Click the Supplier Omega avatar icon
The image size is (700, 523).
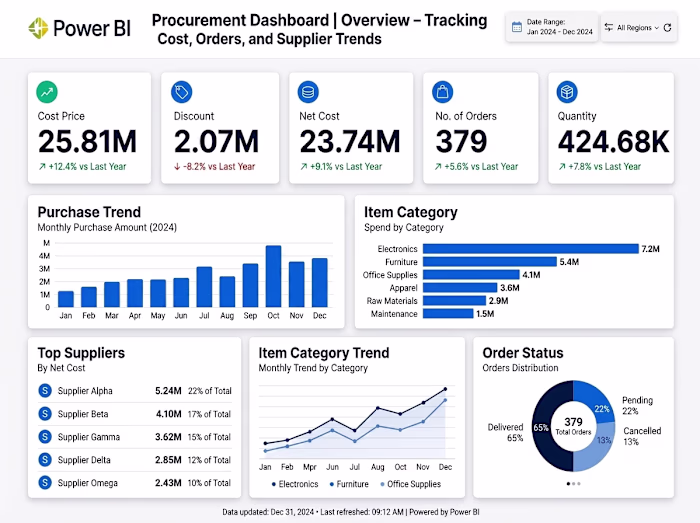tap(45, 482)
